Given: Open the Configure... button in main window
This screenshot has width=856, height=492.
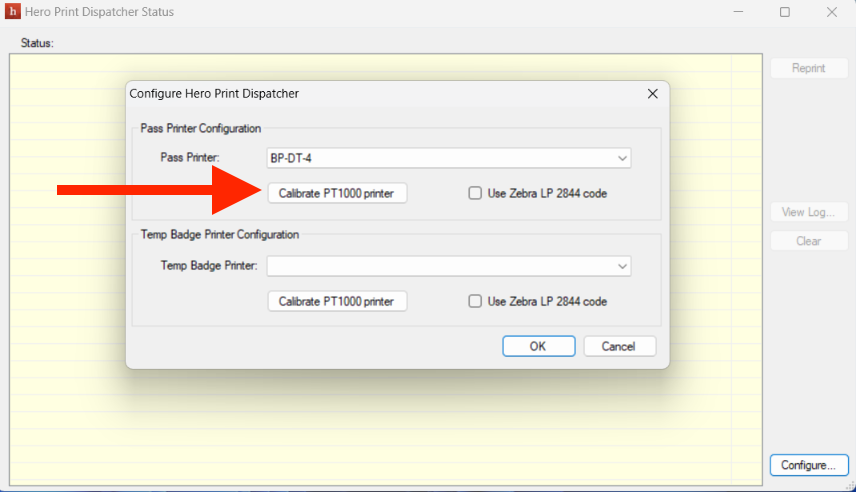Looking at the screenshot, I should point(808,465).
